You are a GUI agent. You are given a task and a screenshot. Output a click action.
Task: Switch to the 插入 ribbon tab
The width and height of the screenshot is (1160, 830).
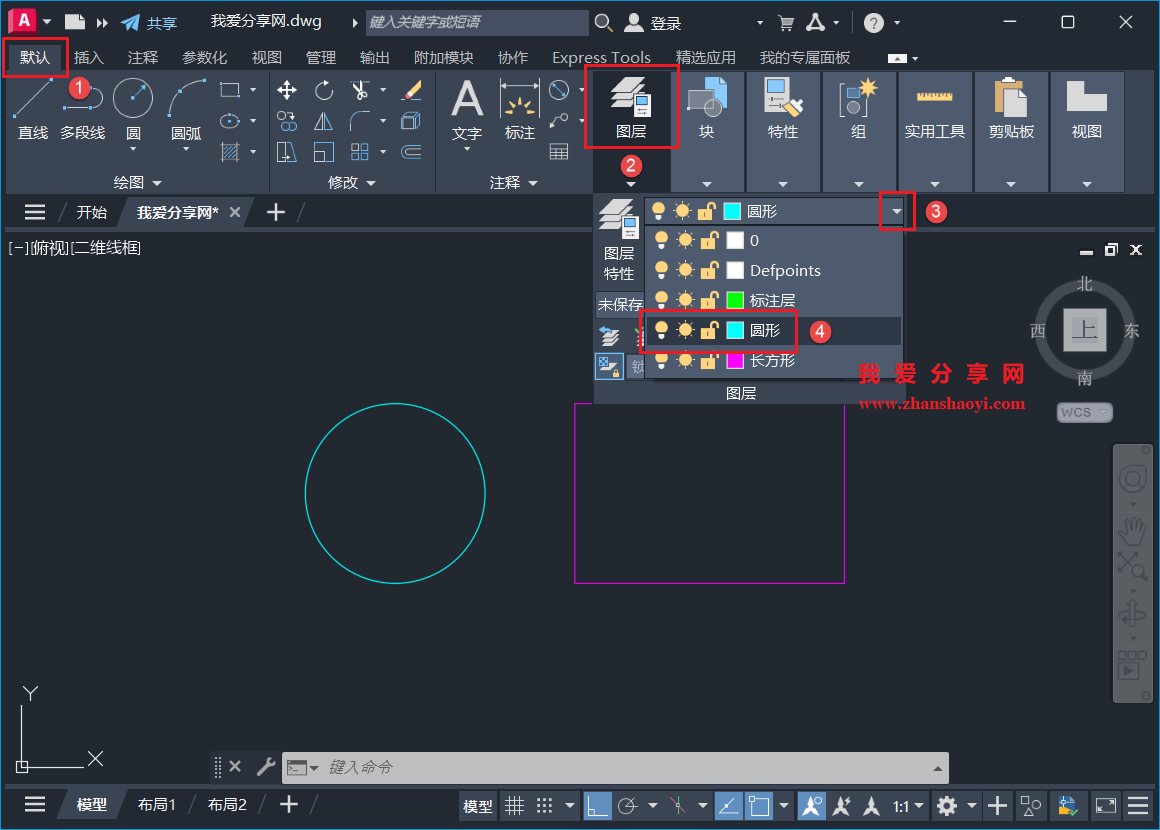89,57
